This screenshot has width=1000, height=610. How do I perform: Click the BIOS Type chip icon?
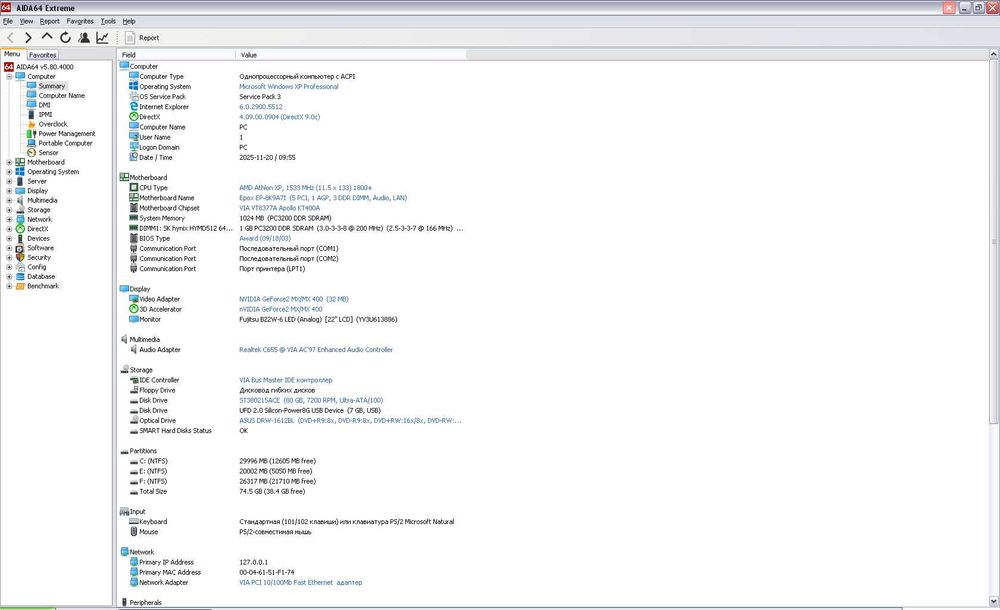coord(134,238)
